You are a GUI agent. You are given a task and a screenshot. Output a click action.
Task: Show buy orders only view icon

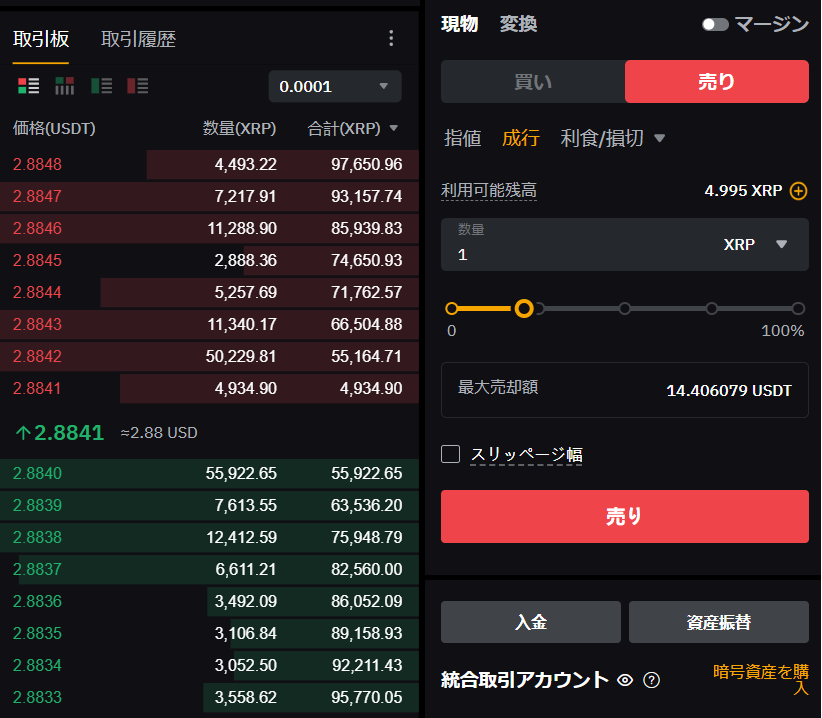101,86
